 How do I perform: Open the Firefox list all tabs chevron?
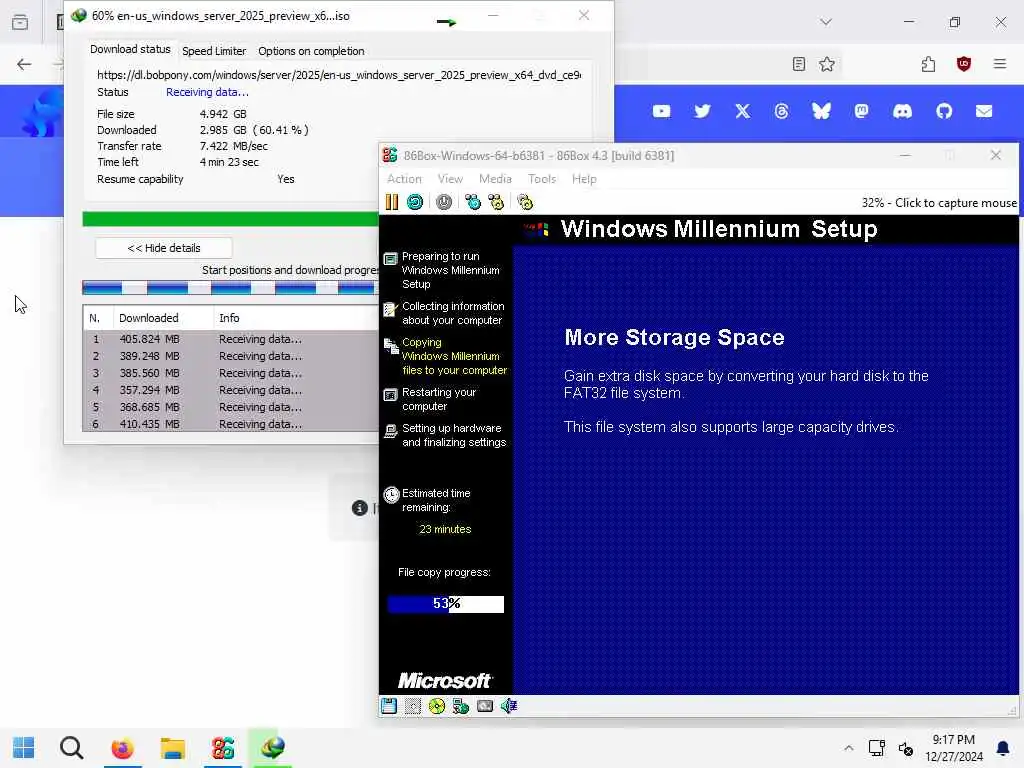(x=826, y=22)
